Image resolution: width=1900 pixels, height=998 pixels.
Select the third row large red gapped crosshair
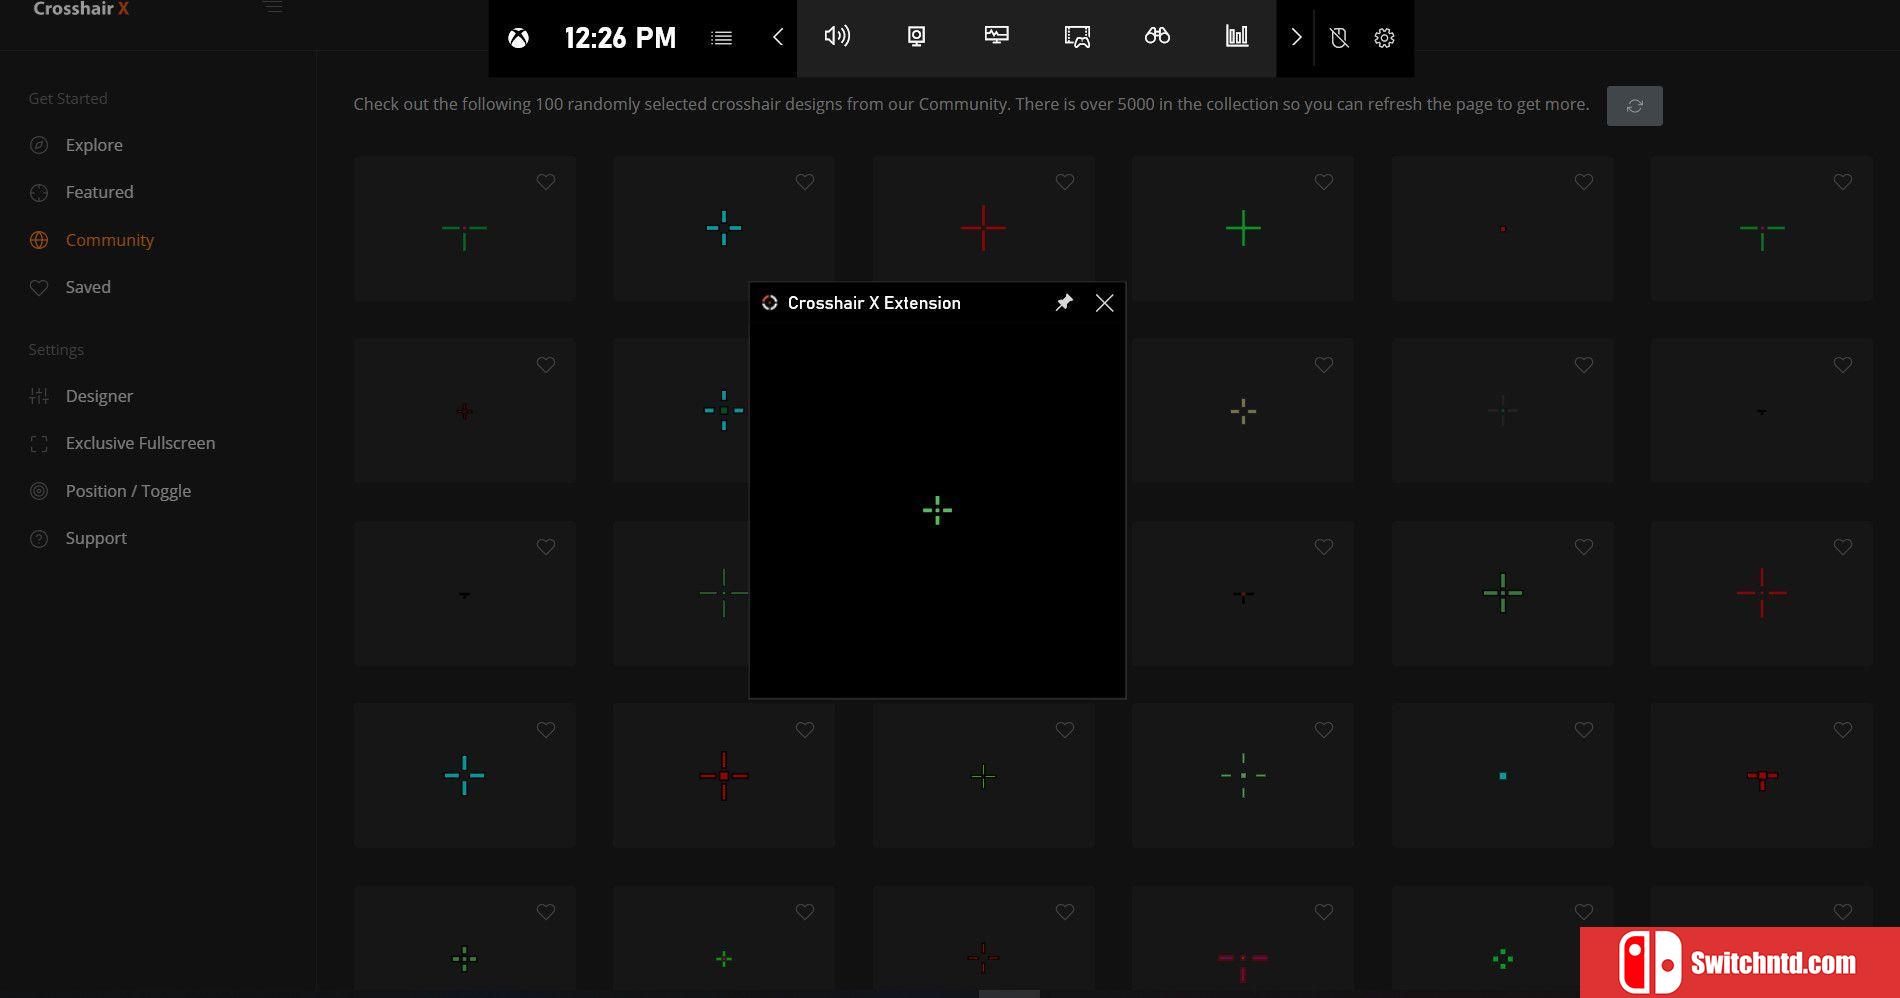coord(1762,593)
